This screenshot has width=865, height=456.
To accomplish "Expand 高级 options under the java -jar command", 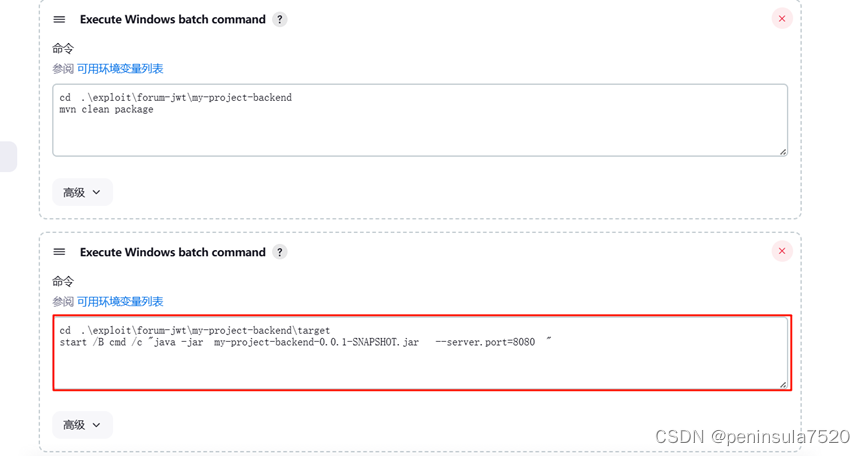I will (x=82, y=425).
